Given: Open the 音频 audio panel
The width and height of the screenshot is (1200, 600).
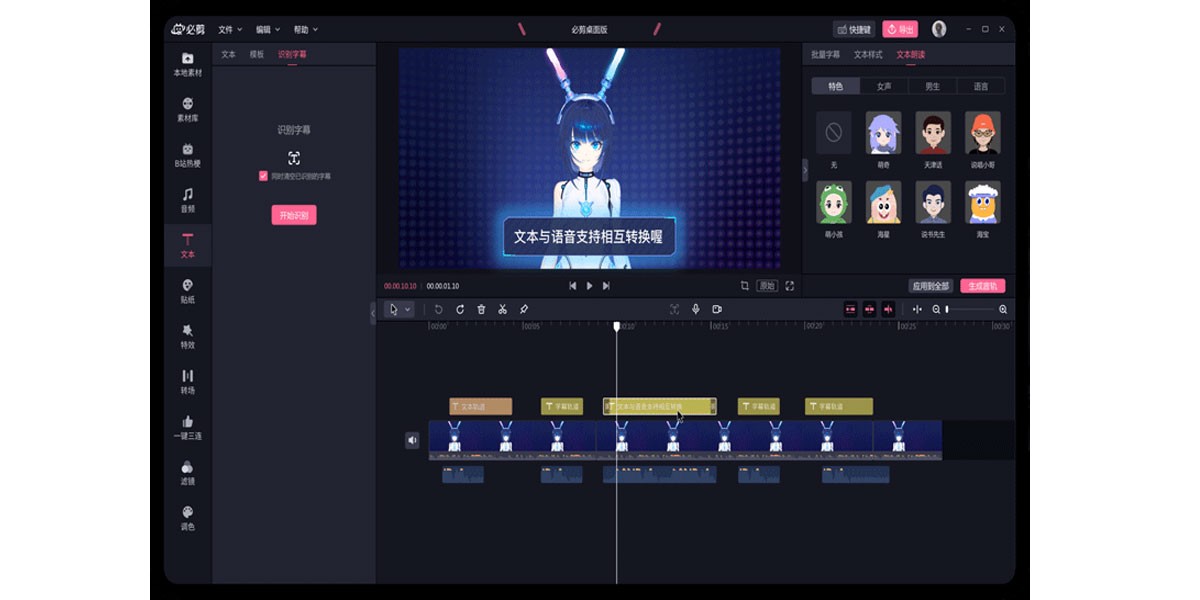Looking at the screenshot, I should [188, 200].
